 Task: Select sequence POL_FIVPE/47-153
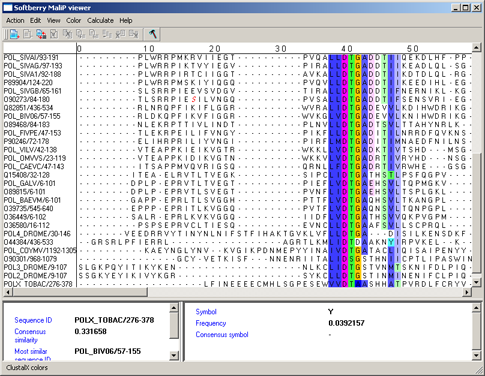point(32,133)
